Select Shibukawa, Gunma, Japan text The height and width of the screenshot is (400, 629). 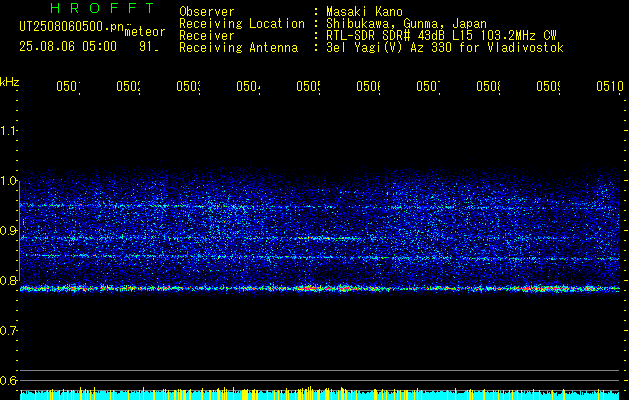[406, 24]
